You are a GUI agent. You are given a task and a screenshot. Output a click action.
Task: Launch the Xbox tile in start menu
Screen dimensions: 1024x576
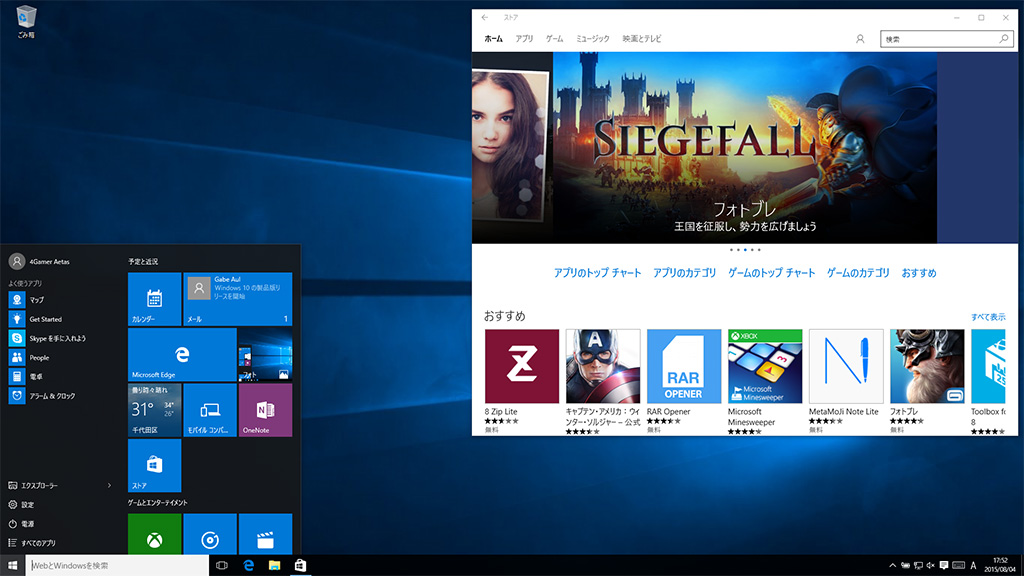[154, 536]
